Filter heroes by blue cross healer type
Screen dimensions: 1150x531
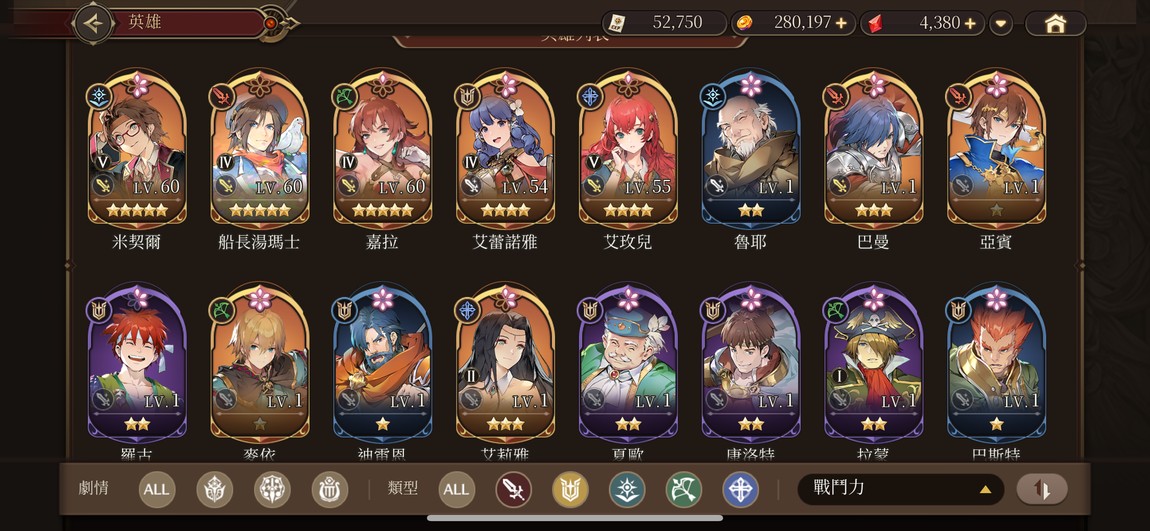[x=741, y=490]
